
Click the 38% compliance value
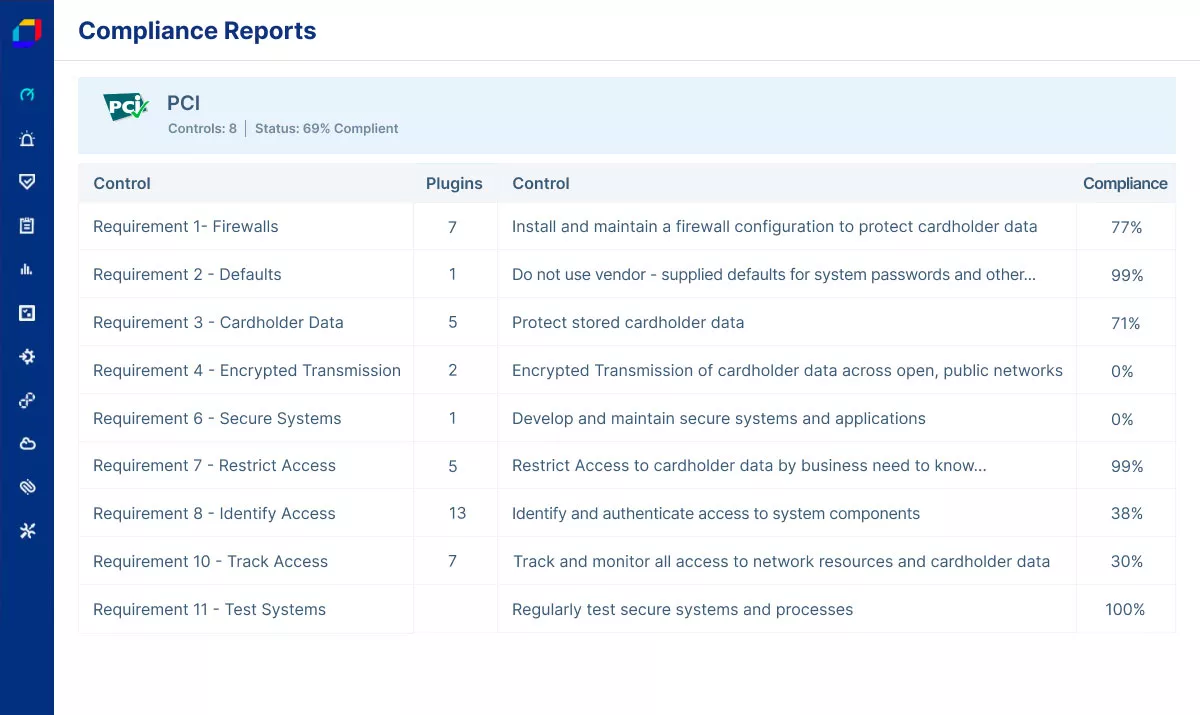(1127, 513)
